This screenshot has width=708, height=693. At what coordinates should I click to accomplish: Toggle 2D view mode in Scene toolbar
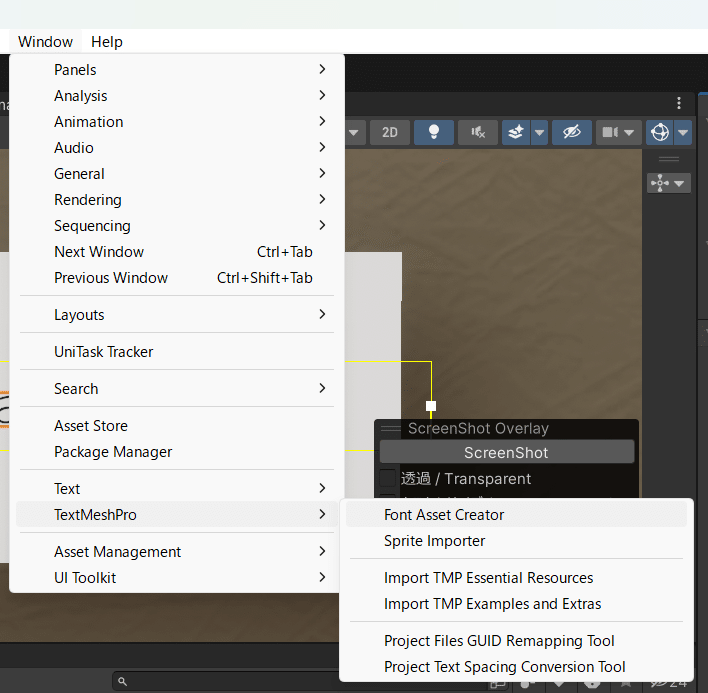click(390, 132)
